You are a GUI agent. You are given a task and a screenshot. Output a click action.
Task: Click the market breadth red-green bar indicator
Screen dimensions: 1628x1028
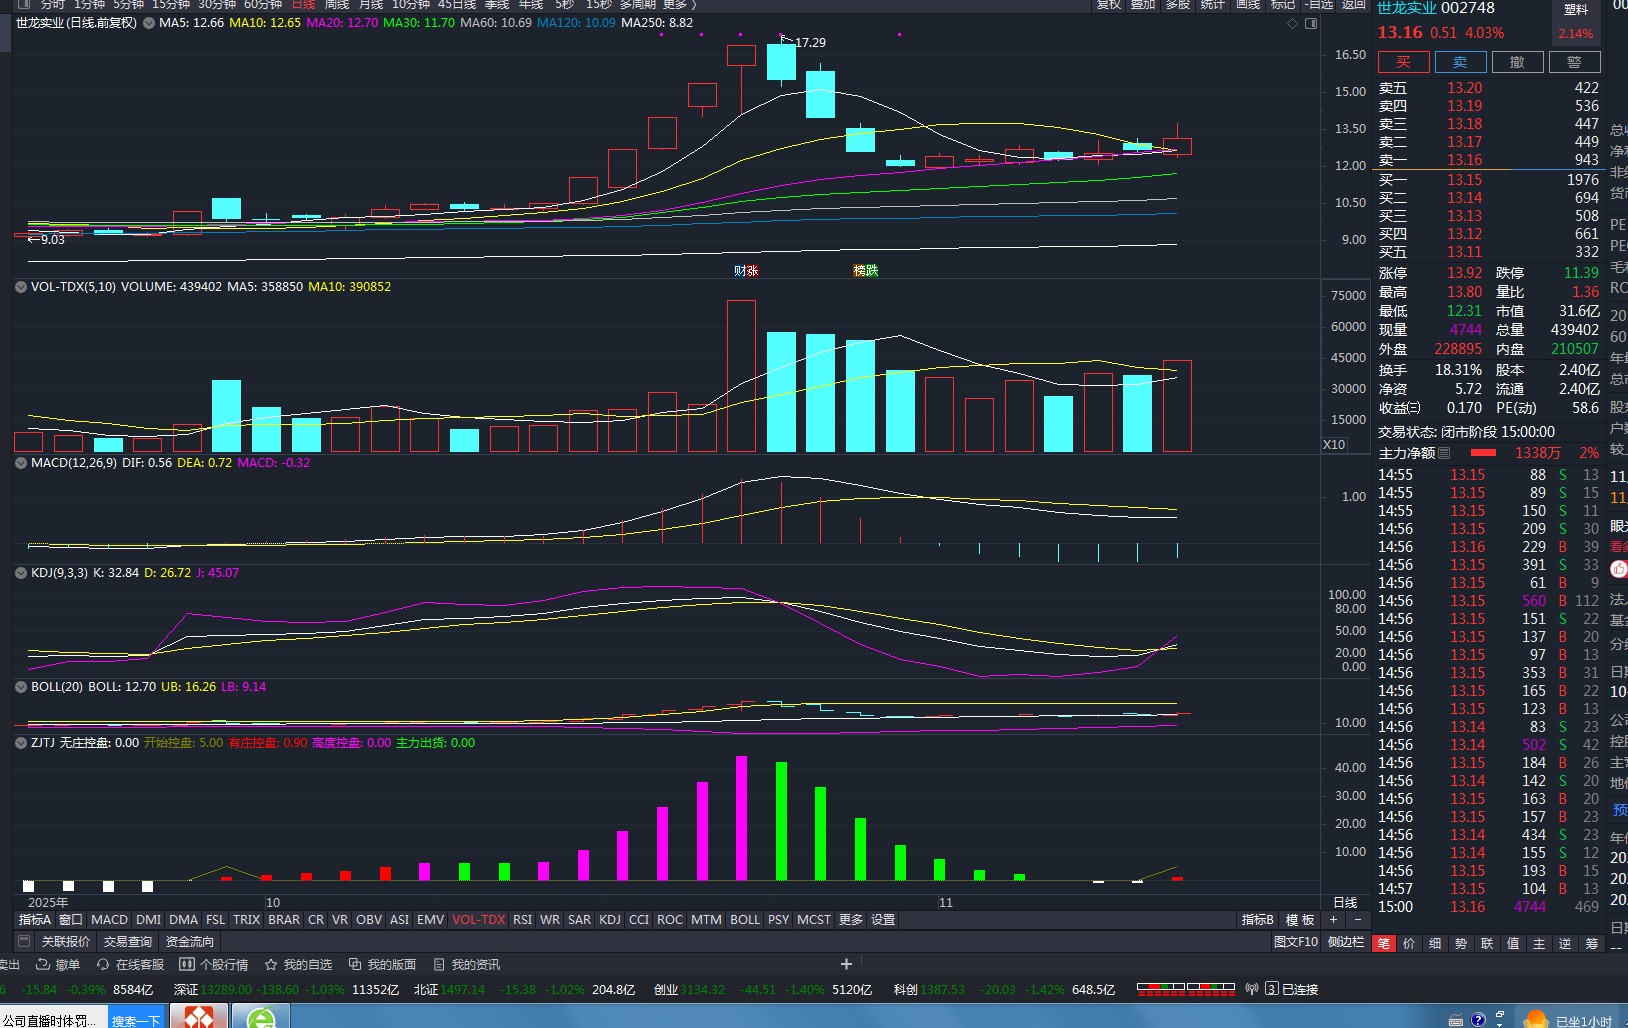[x=1186, y=989]
